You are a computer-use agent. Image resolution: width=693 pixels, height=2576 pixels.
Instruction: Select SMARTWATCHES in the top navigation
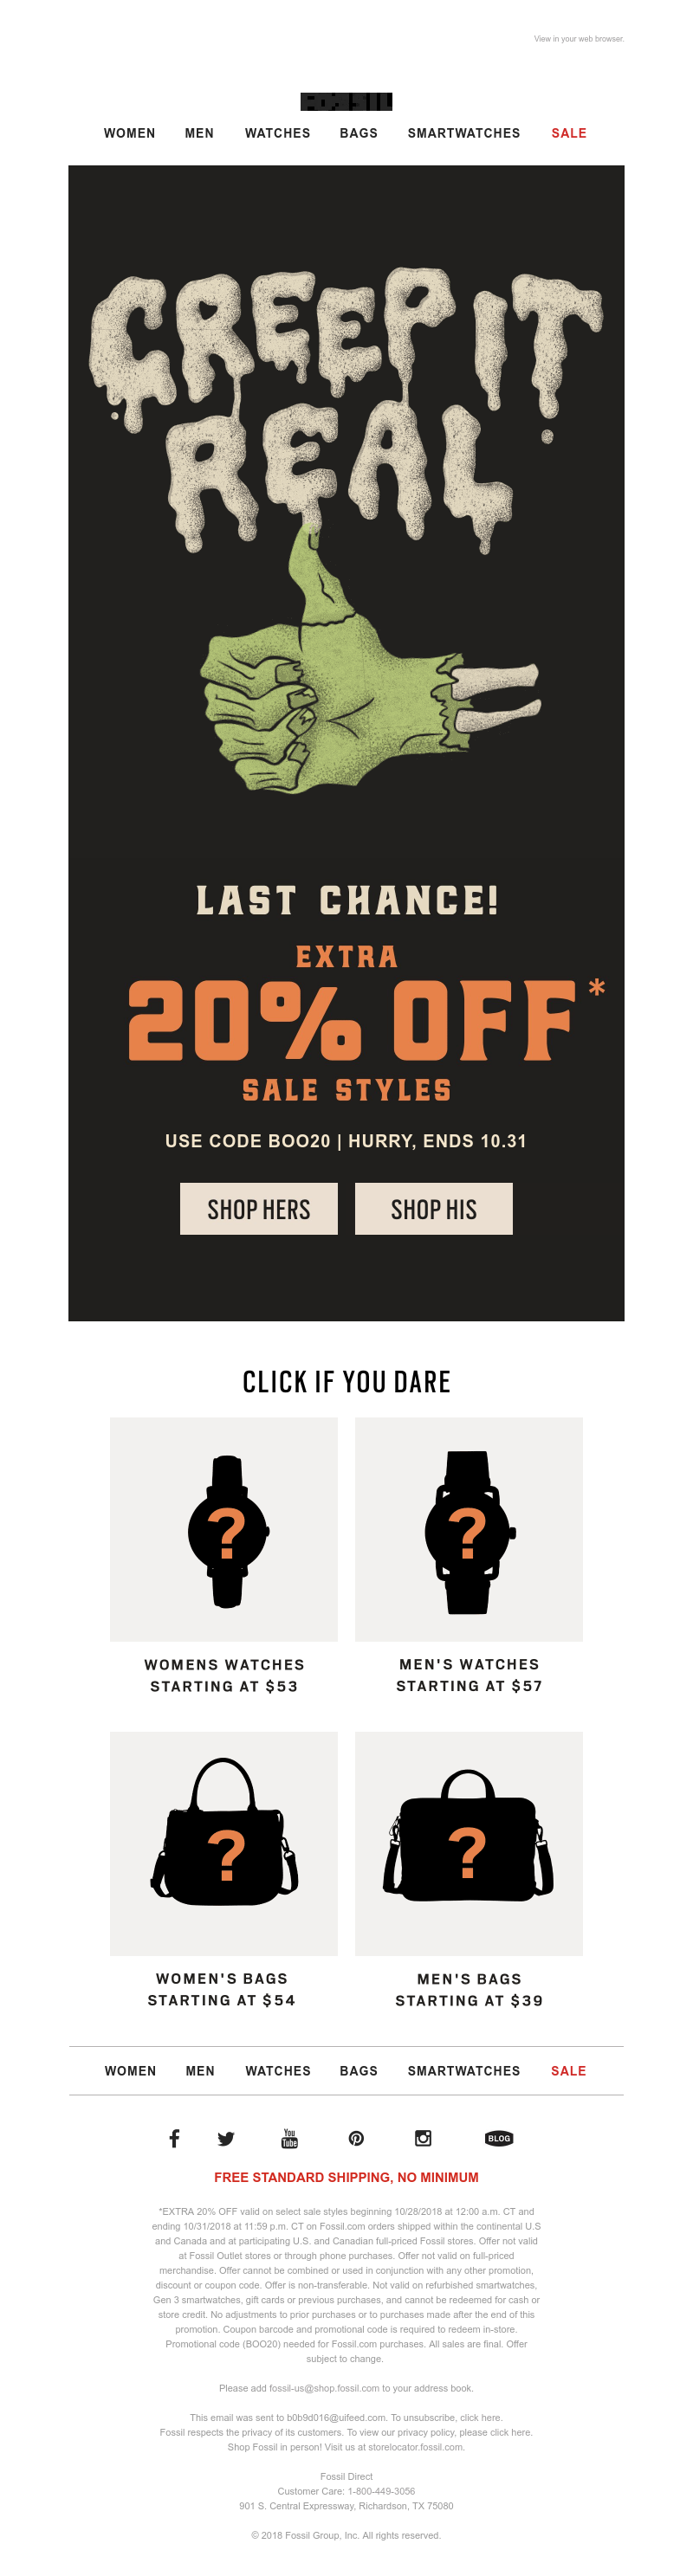[464, 133]
